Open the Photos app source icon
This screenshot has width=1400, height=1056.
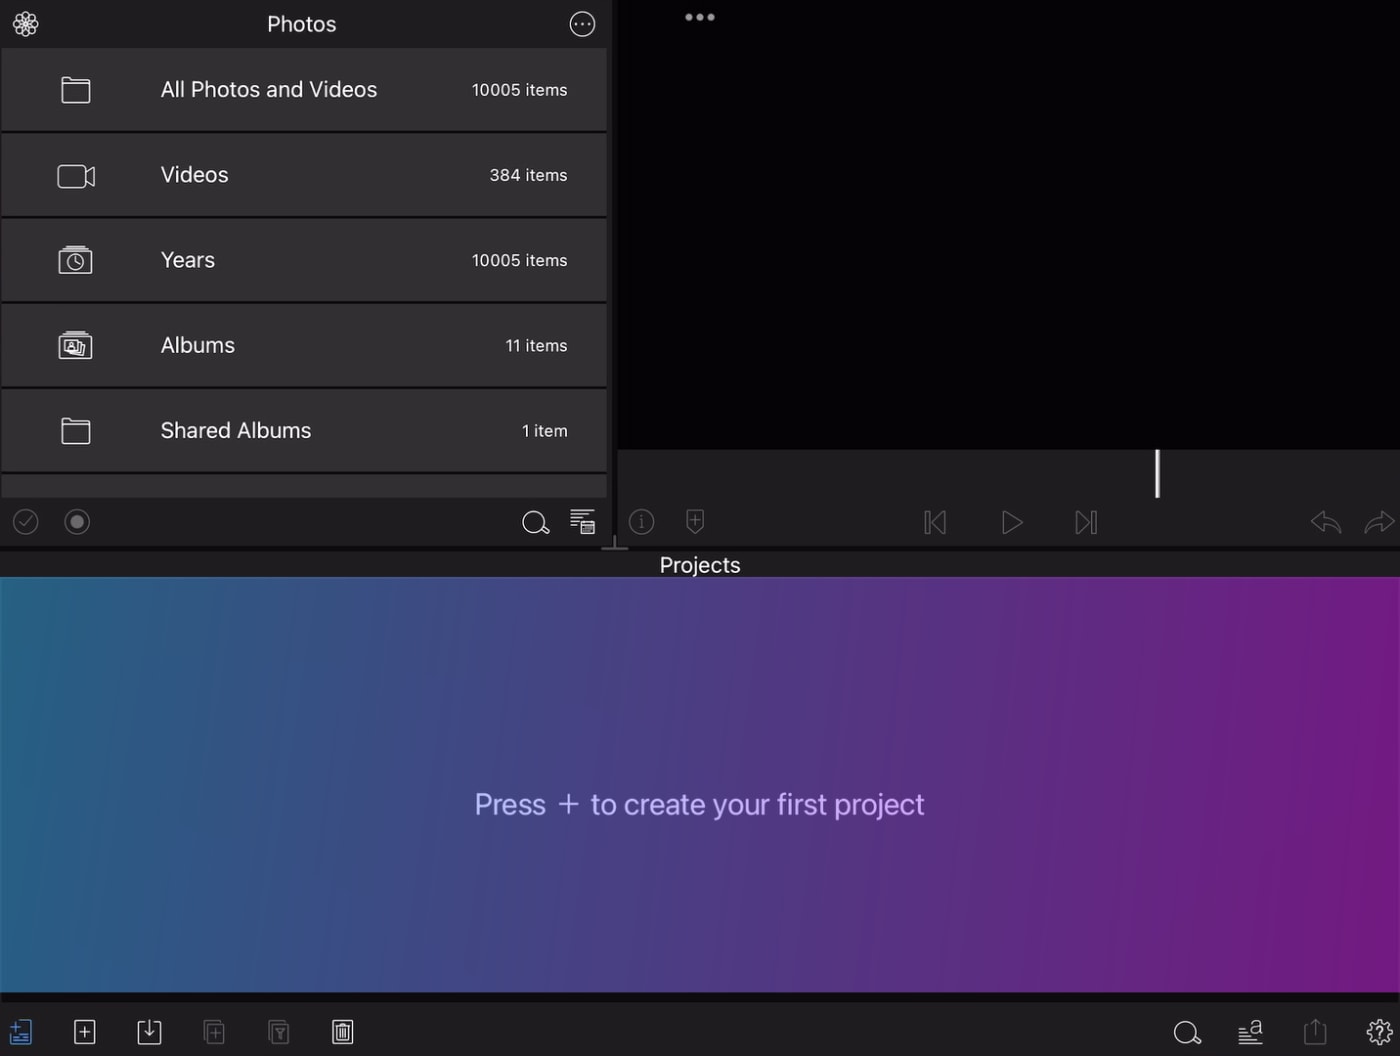point(25,23)
